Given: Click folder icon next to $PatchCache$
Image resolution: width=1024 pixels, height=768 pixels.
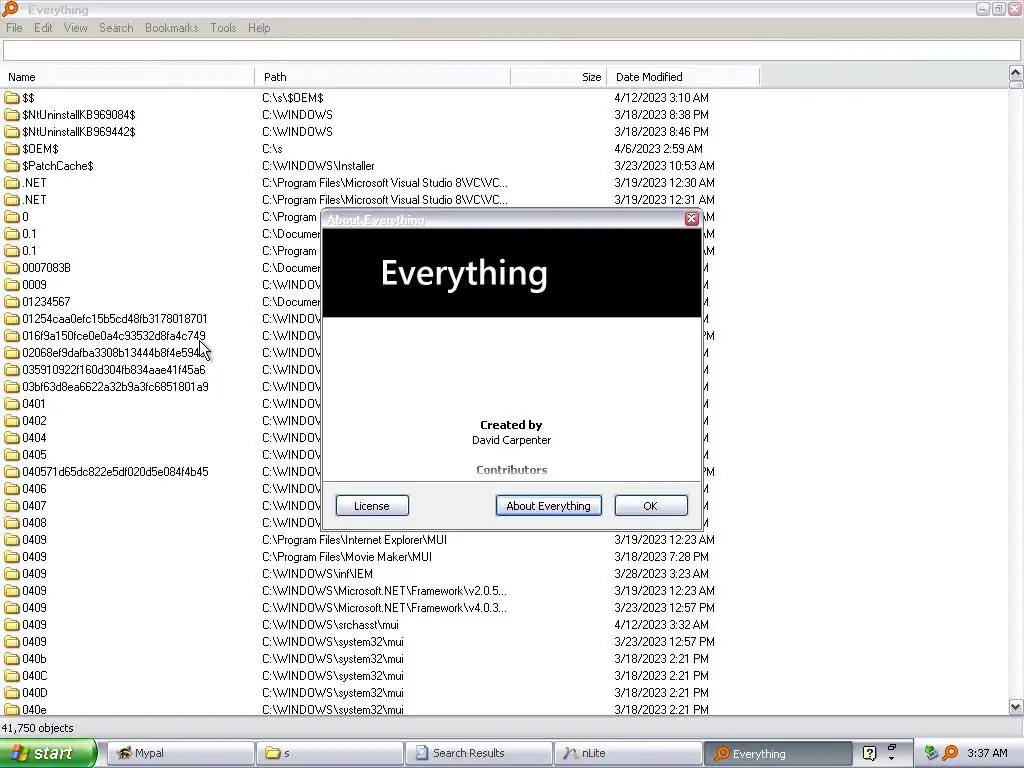Looking at the screenshot, I should click(12, 166).
